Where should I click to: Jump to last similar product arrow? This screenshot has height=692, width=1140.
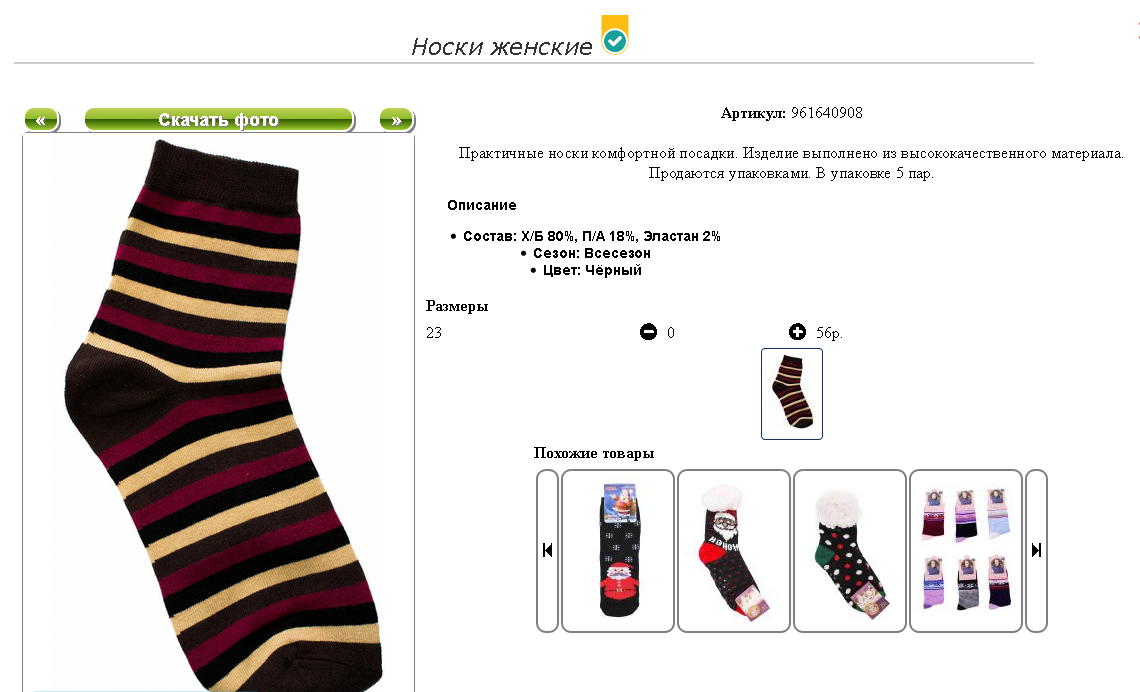1036,550
